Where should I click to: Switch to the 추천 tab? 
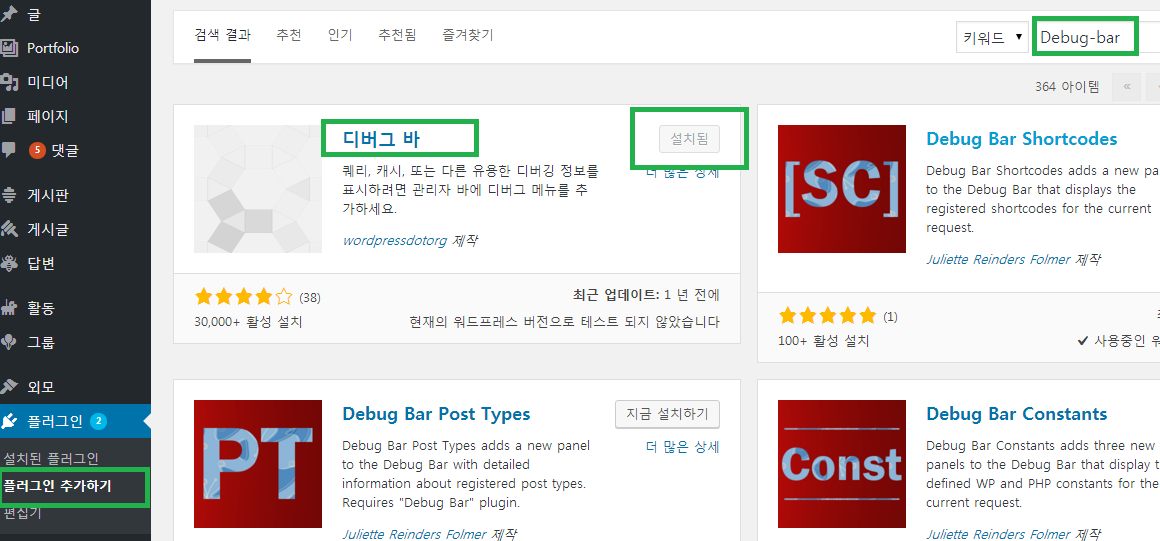click(289, 35)
